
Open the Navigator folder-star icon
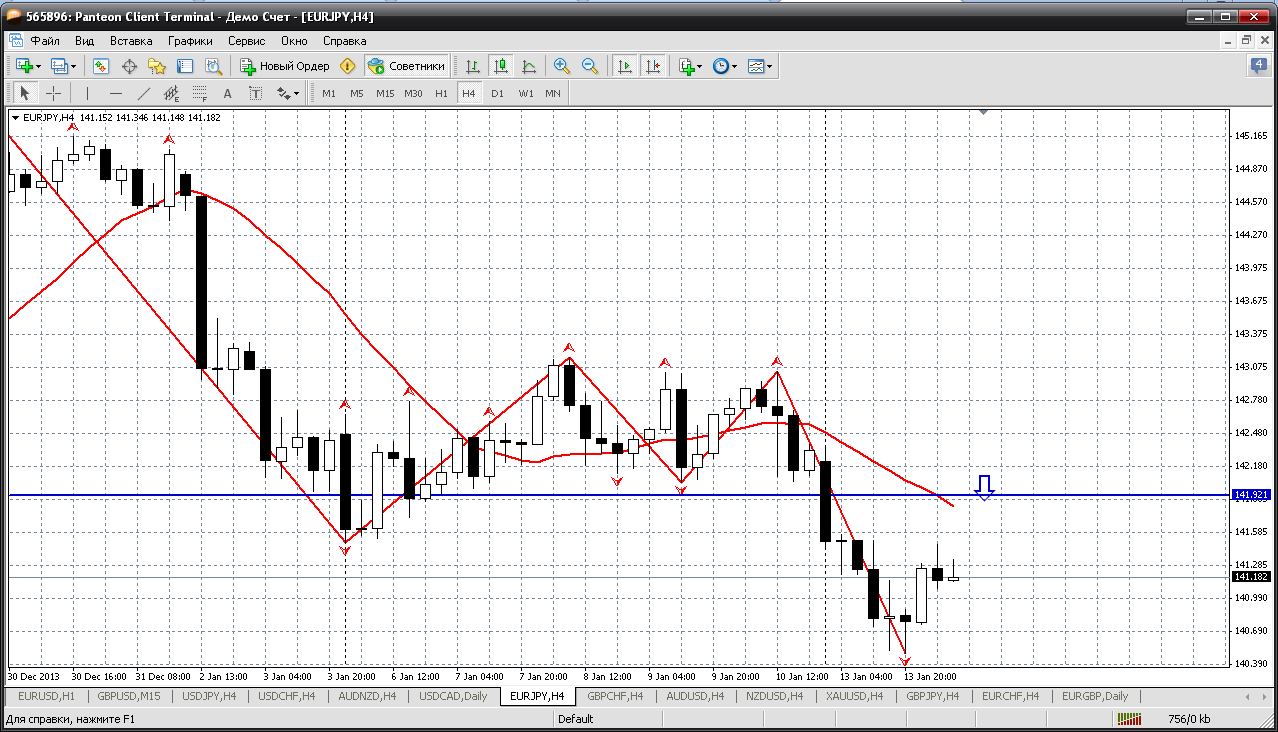coord(157,66)
